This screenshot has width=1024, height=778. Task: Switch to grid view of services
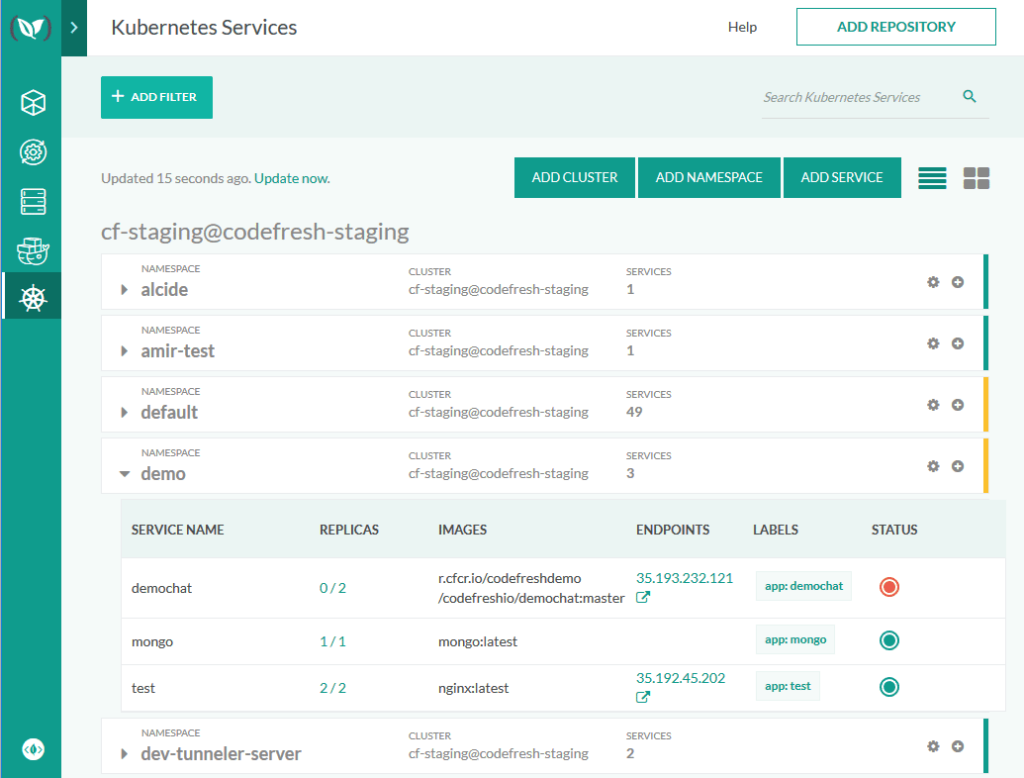point(975,177)
